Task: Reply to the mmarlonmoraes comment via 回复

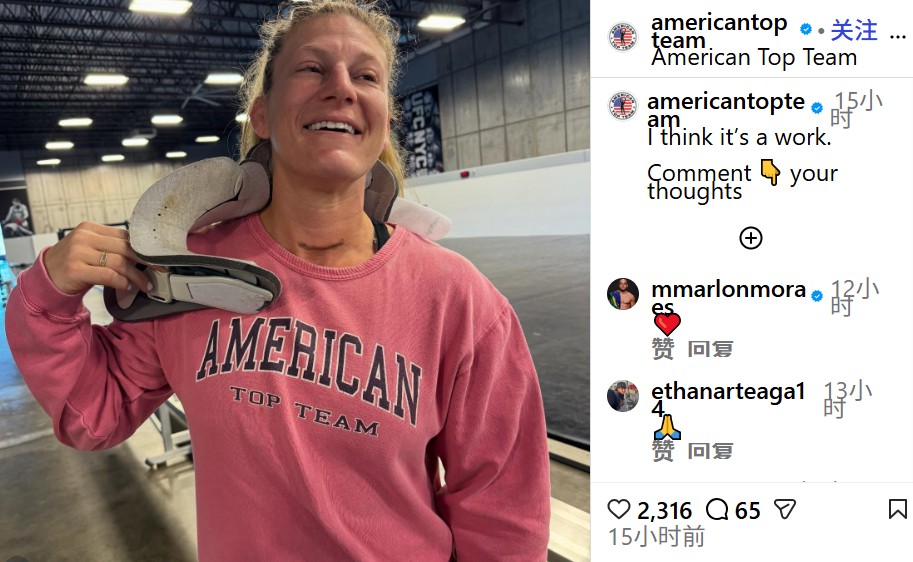Action: pyautogui.click(x=710, y=349)
